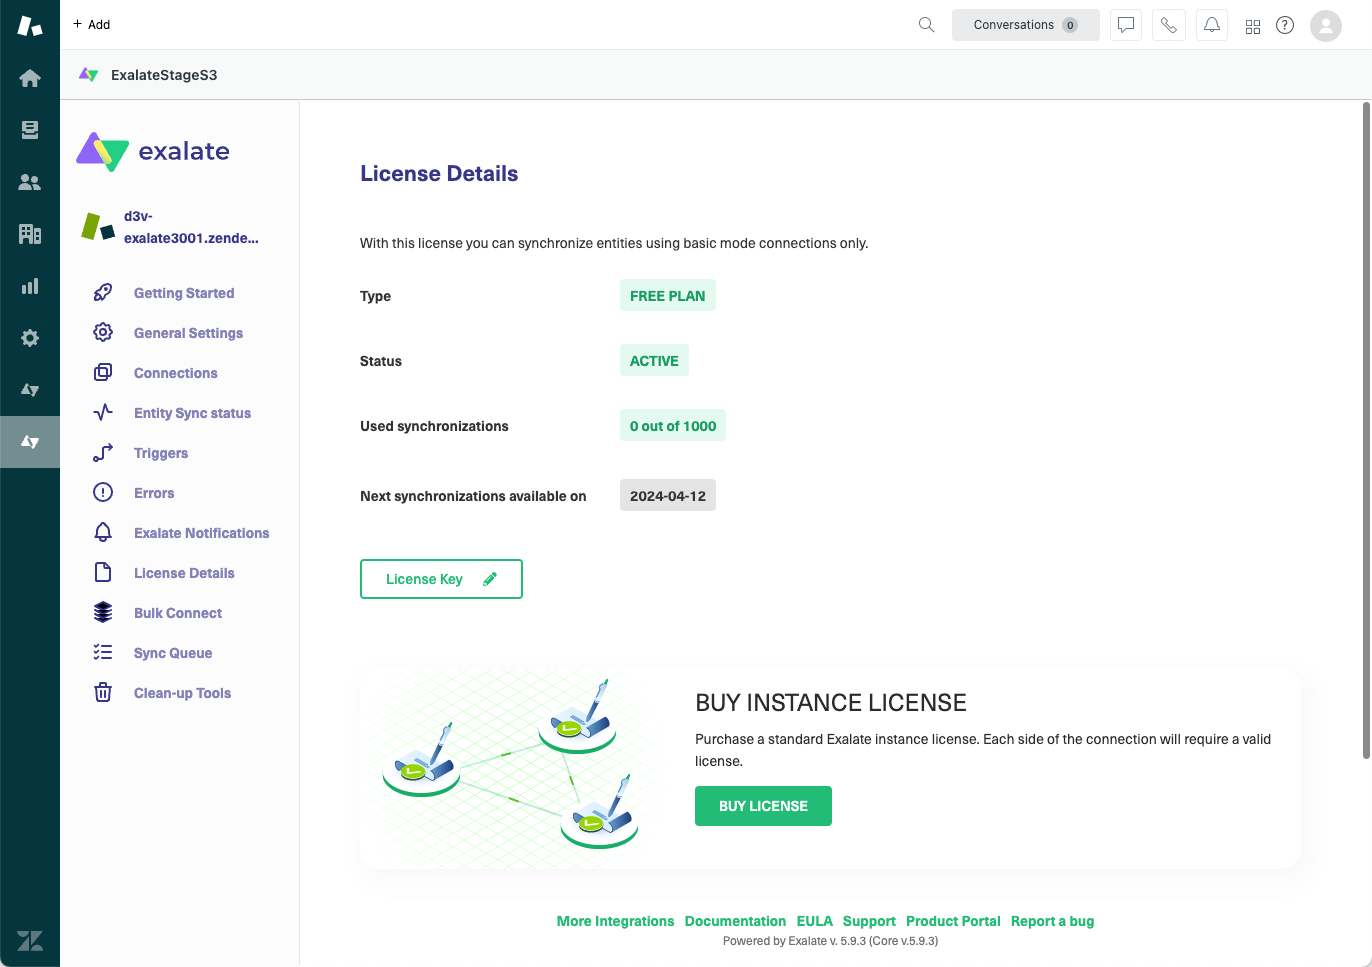Viewport: 1372px width, 967px height.
Task: Open Bulk Connect menu item
Action: [178, 613]
